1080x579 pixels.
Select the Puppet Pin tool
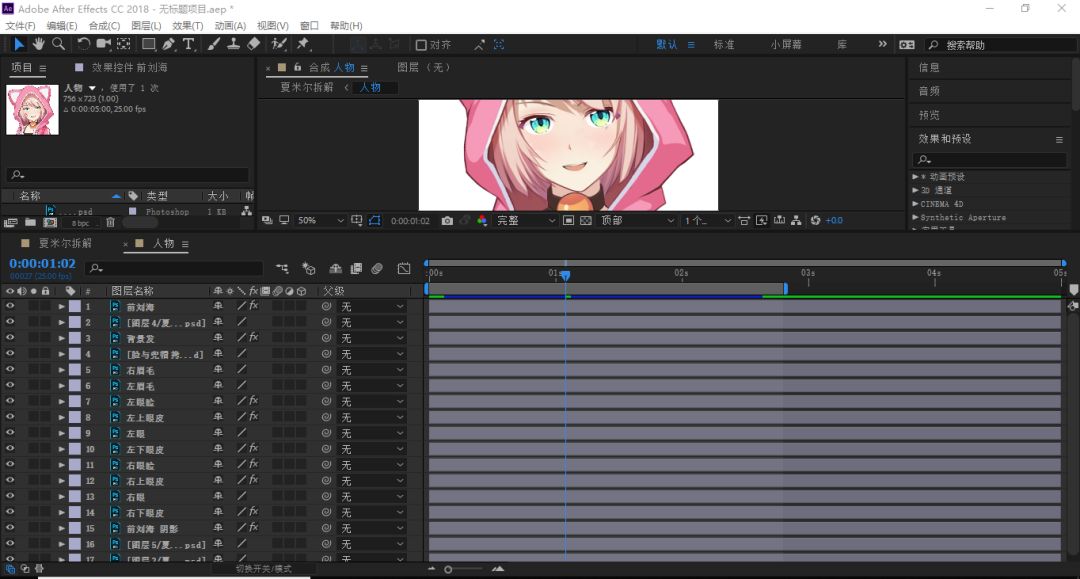tap(303, 44)
